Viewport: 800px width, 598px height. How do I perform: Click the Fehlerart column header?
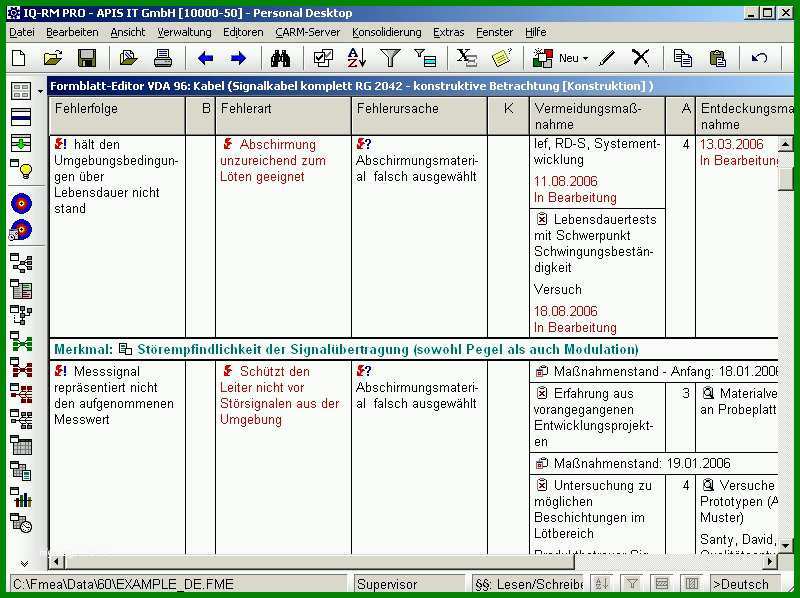[x=283, y=116]
